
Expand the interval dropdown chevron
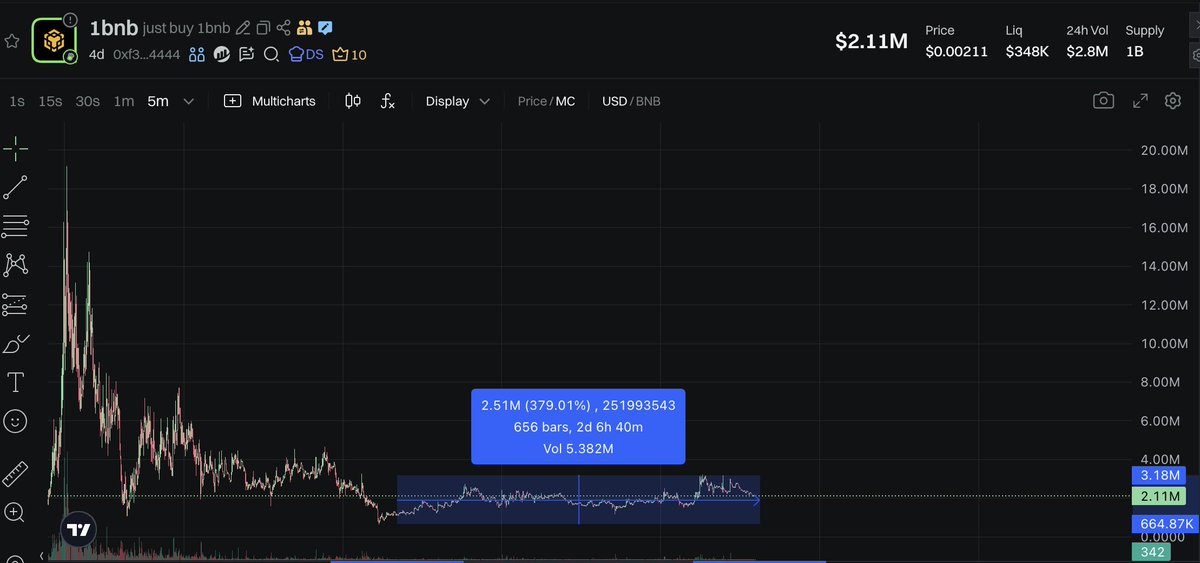pos(189,101)
